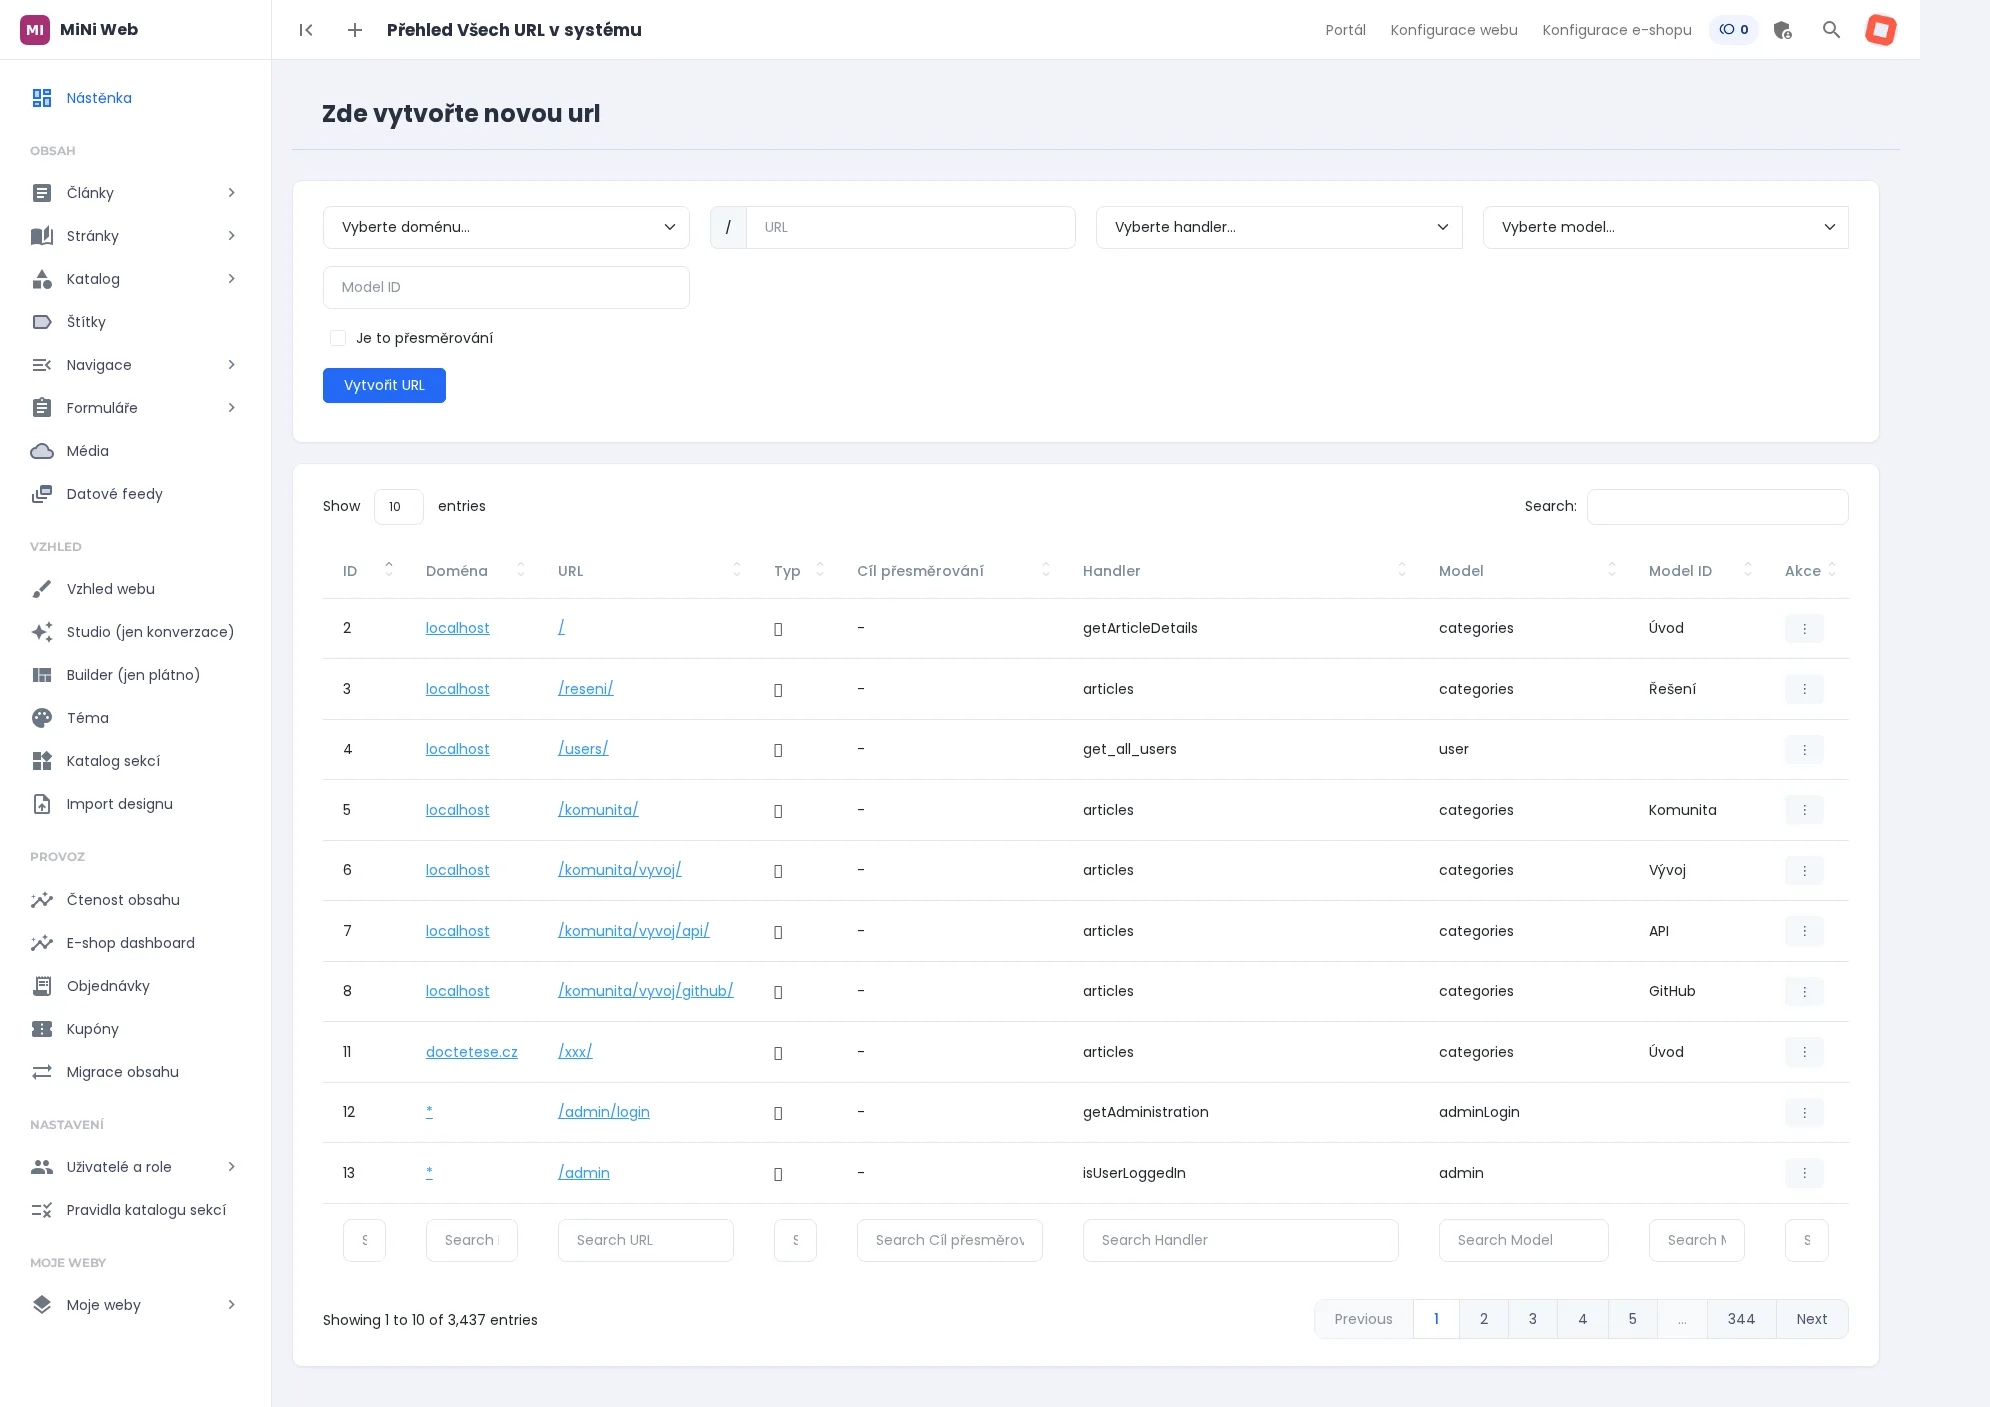Viewport: 1990px width, 1407px height.
Task: Click the 'Search Handler' column filter
Action: (1240, 1240)
